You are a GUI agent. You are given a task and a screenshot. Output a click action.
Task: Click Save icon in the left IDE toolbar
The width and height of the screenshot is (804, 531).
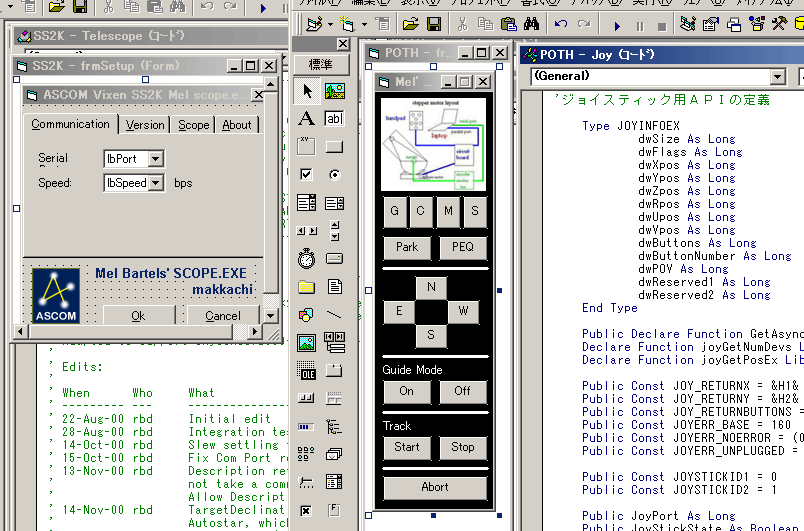coord(79,7)
